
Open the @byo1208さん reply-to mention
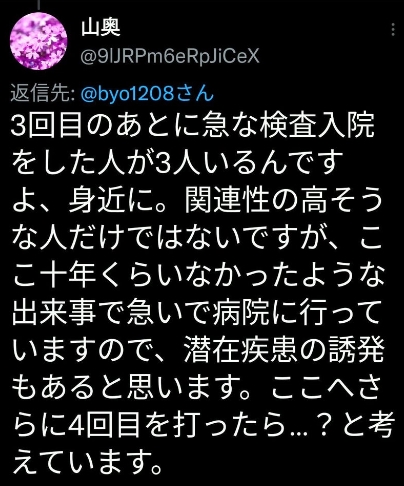[147, 94]
